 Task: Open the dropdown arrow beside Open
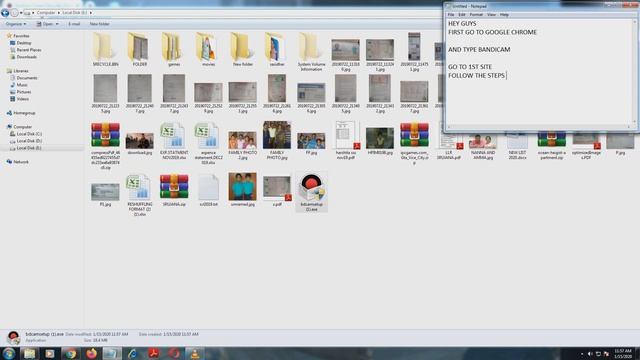[x=57, y=24]
